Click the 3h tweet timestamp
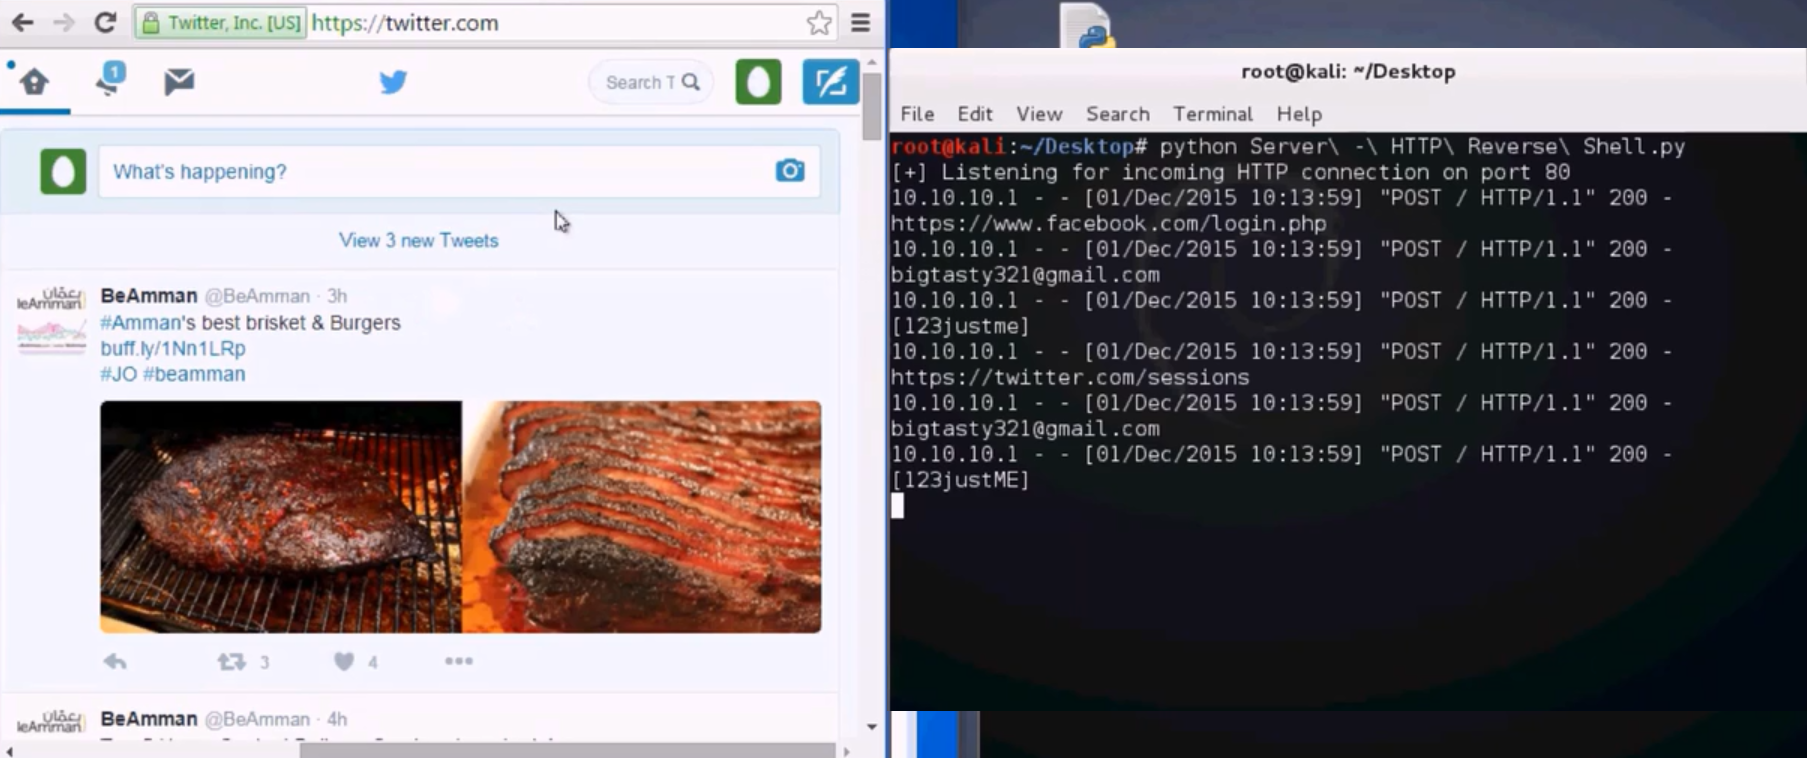The width and height of the screenshot is (1807, 758). point(337,296)
